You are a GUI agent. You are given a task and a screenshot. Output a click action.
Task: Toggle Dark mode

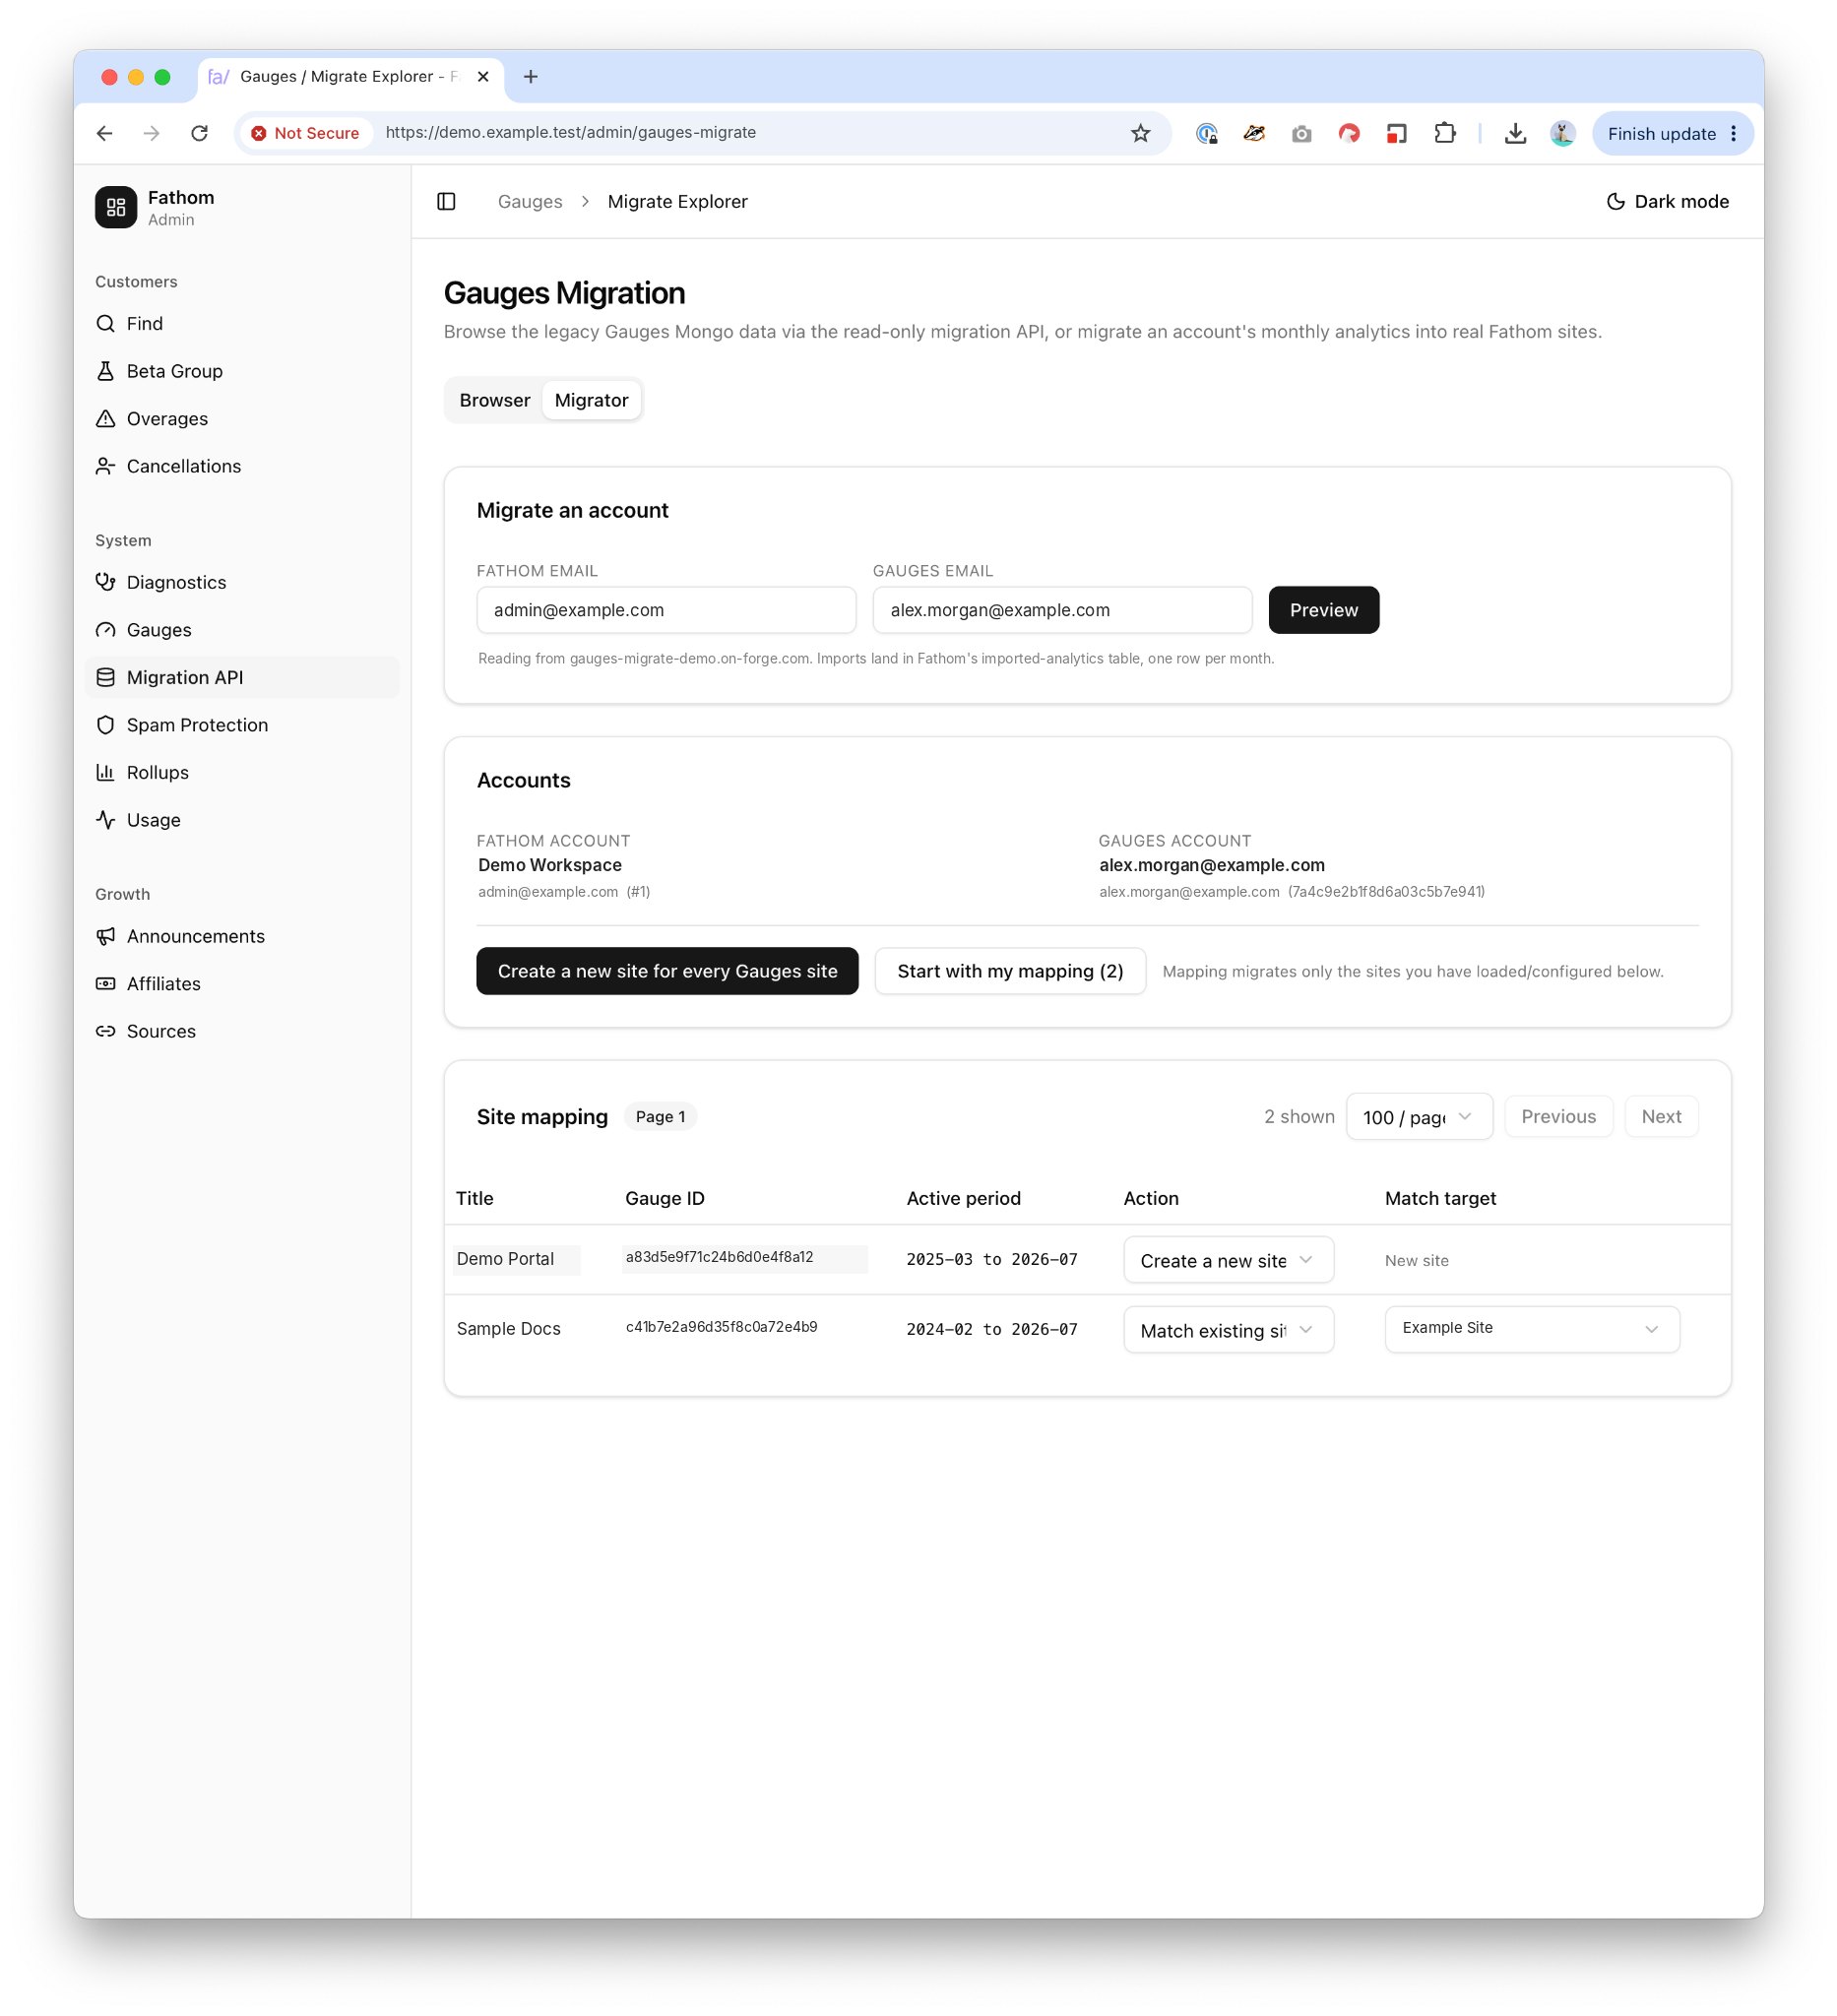tap(1667, 201)
